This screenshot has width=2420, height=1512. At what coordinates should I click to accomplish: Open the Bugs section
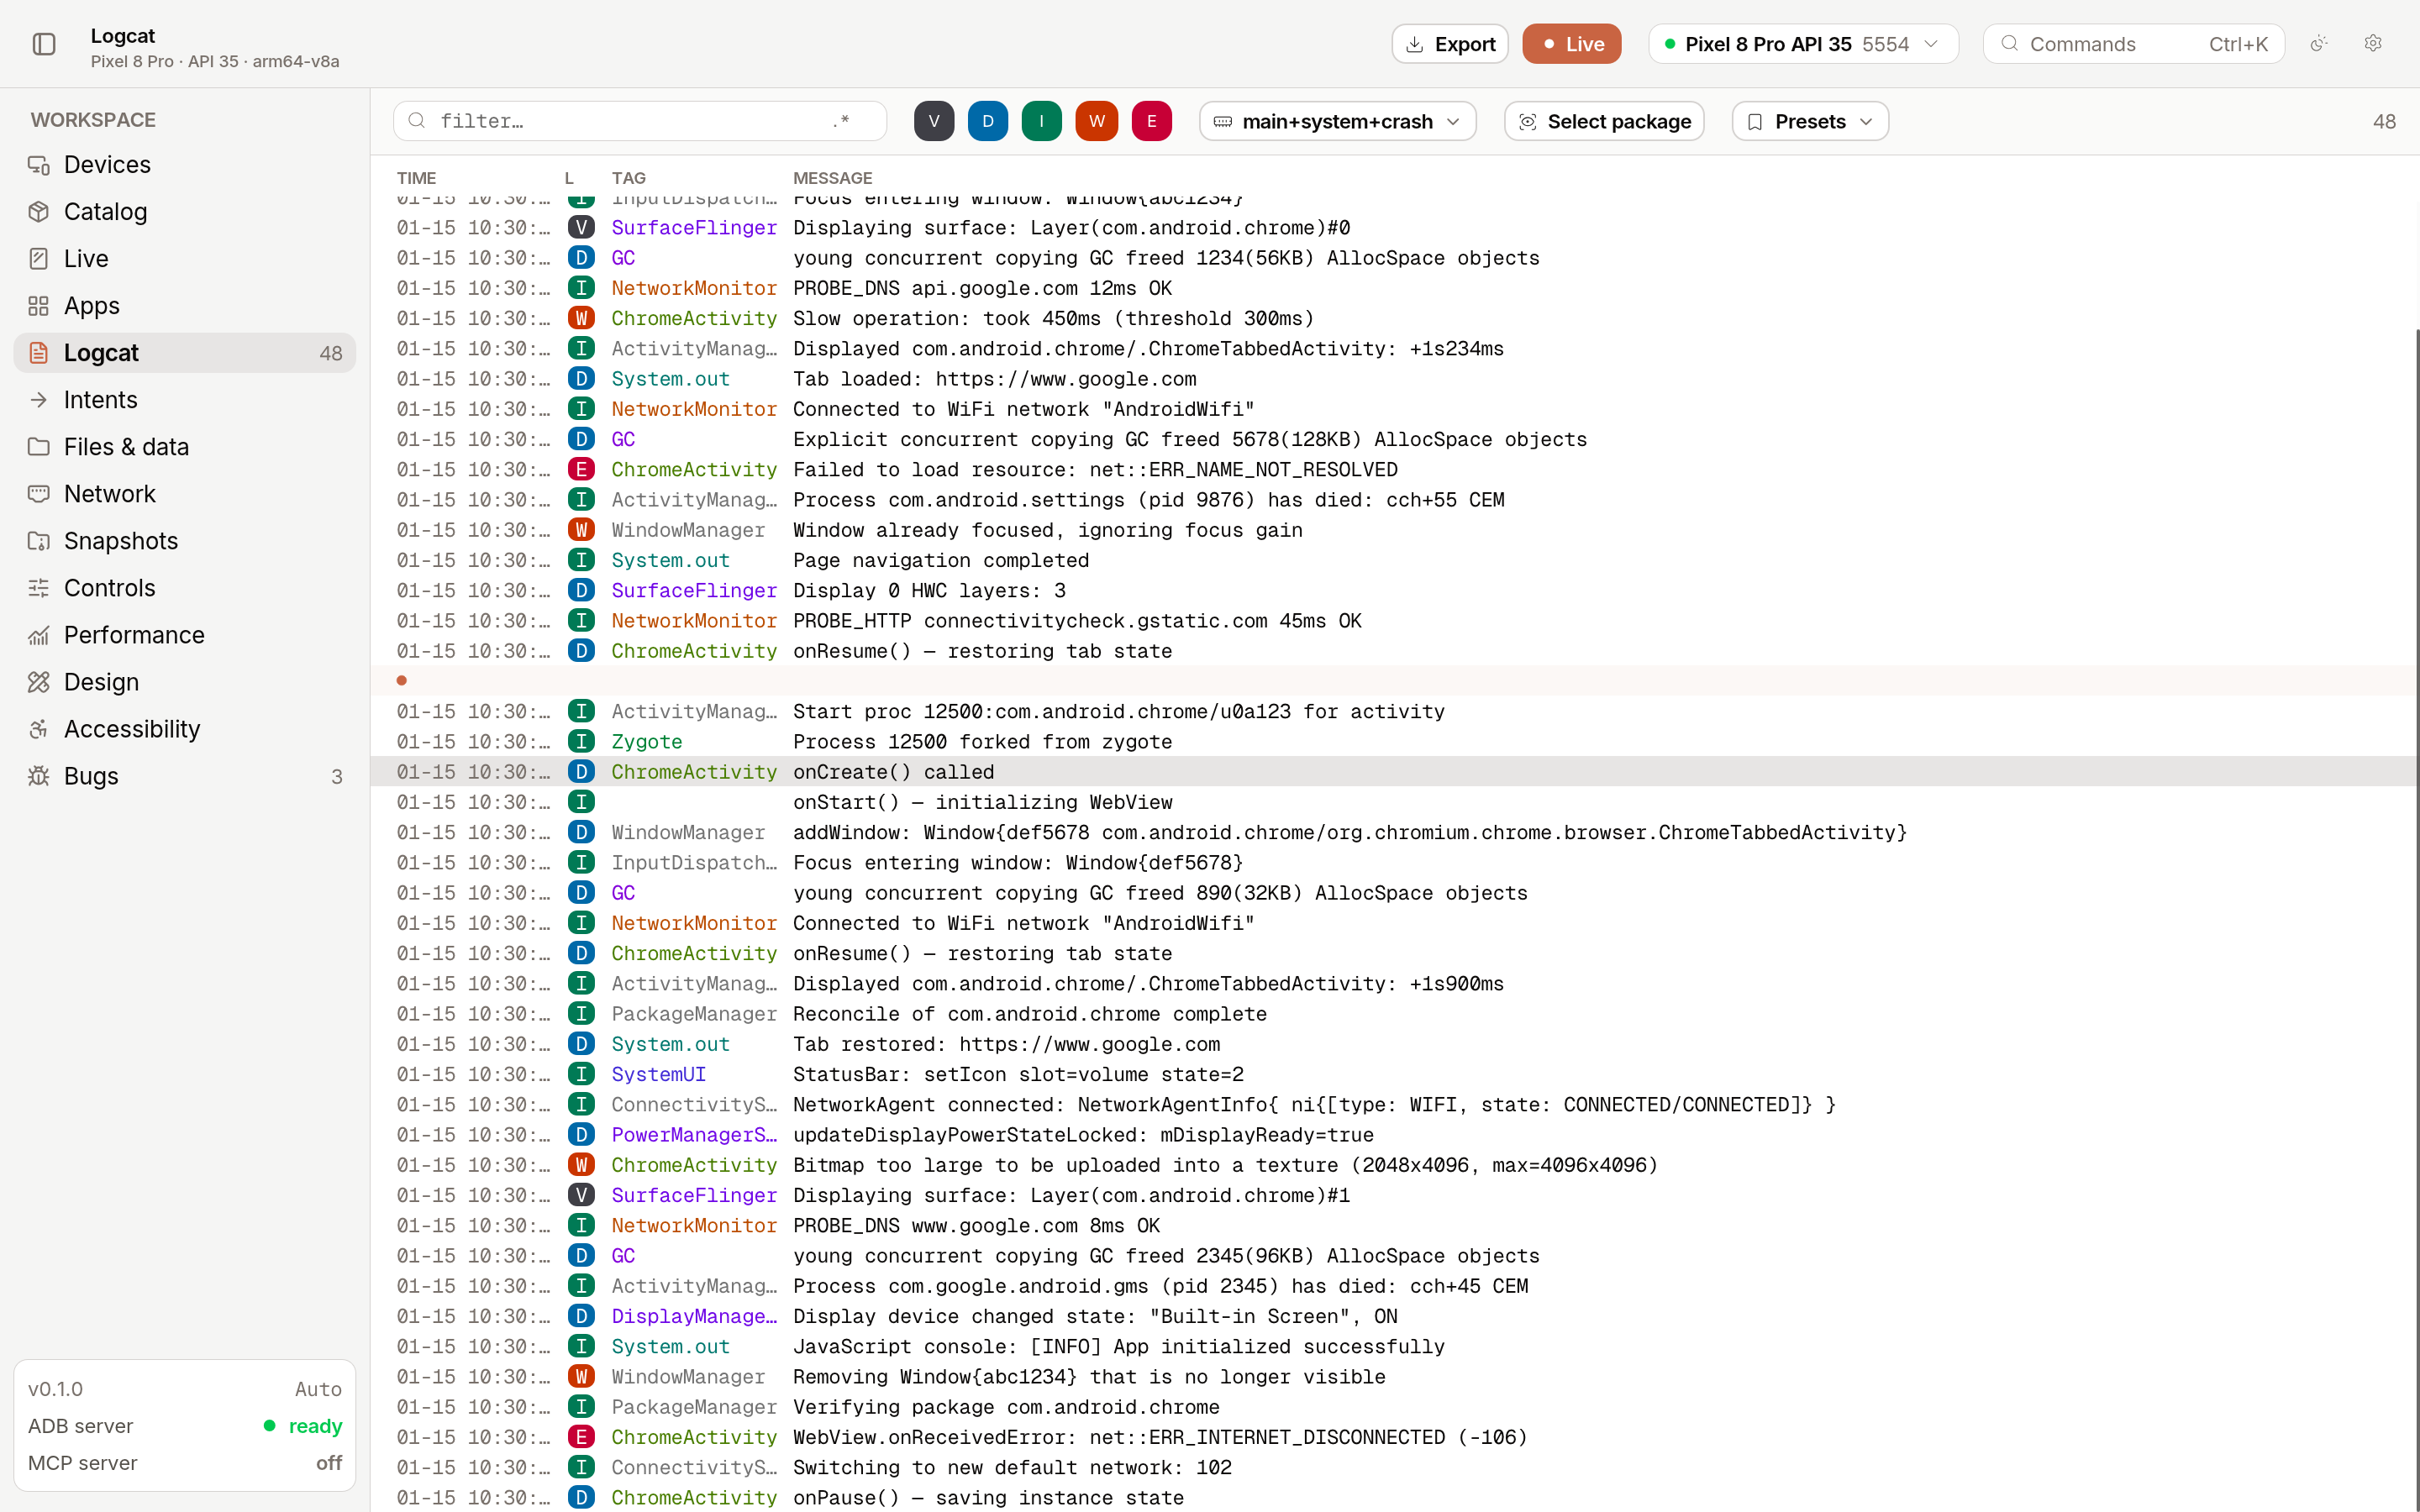click(x=185, y=775)
